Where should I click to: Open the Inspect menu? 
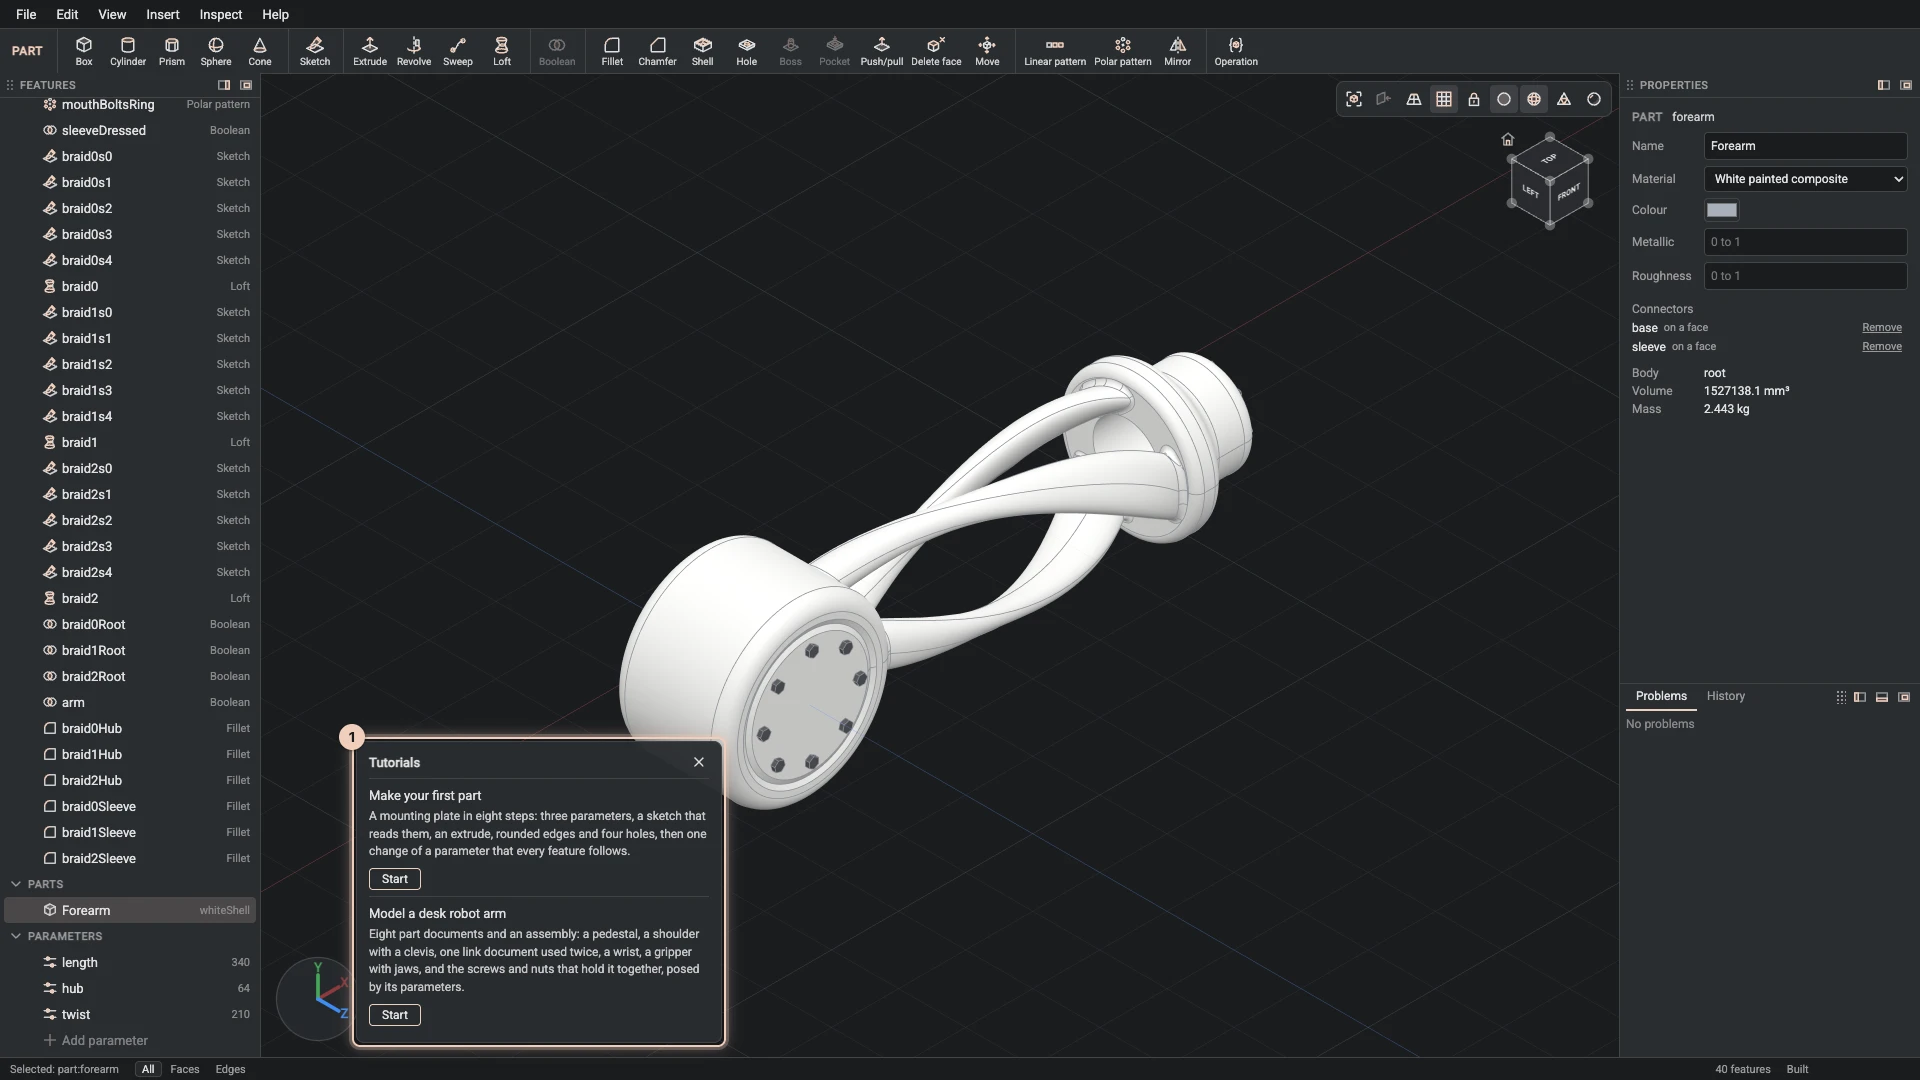(220, 14)
